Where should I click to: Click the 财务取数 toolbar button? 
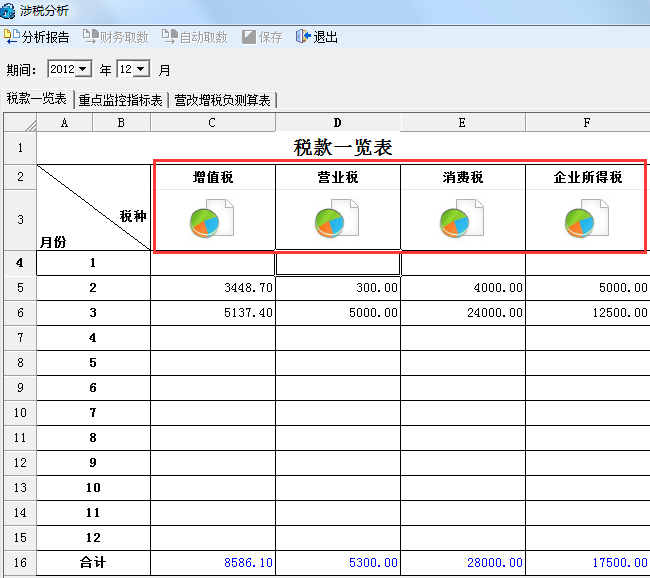[x=116, y=38]
